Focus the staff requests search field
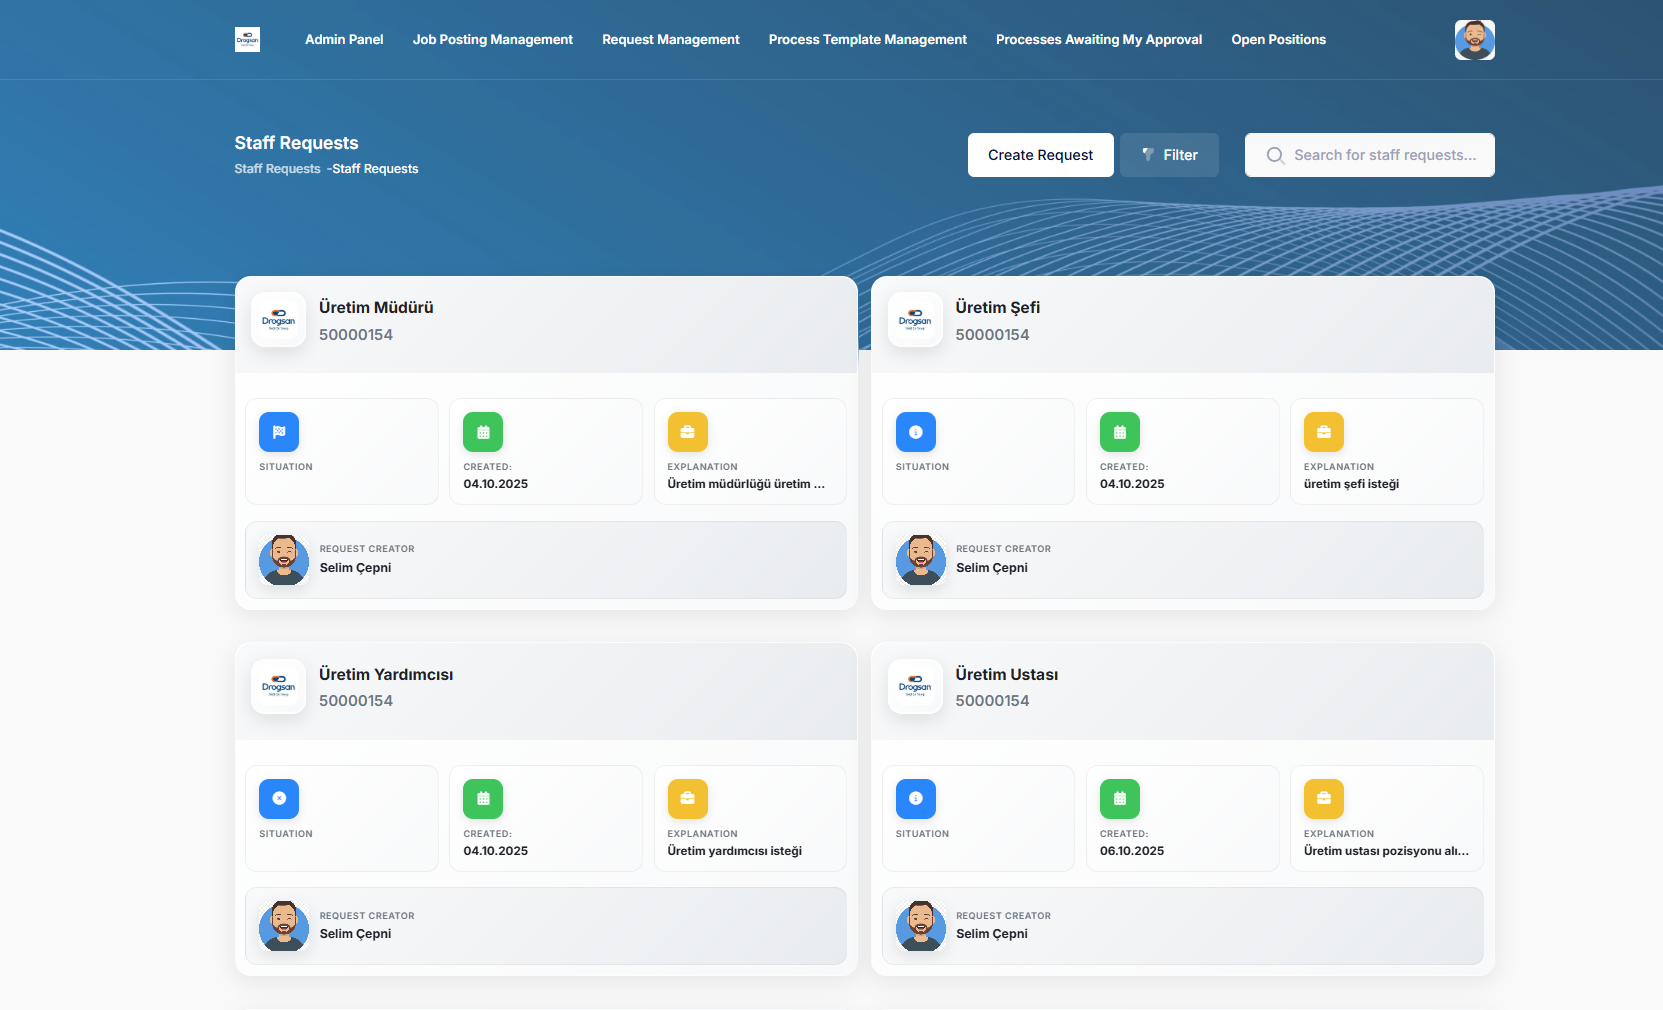 pyautogui.click(x=1383, y=155)
